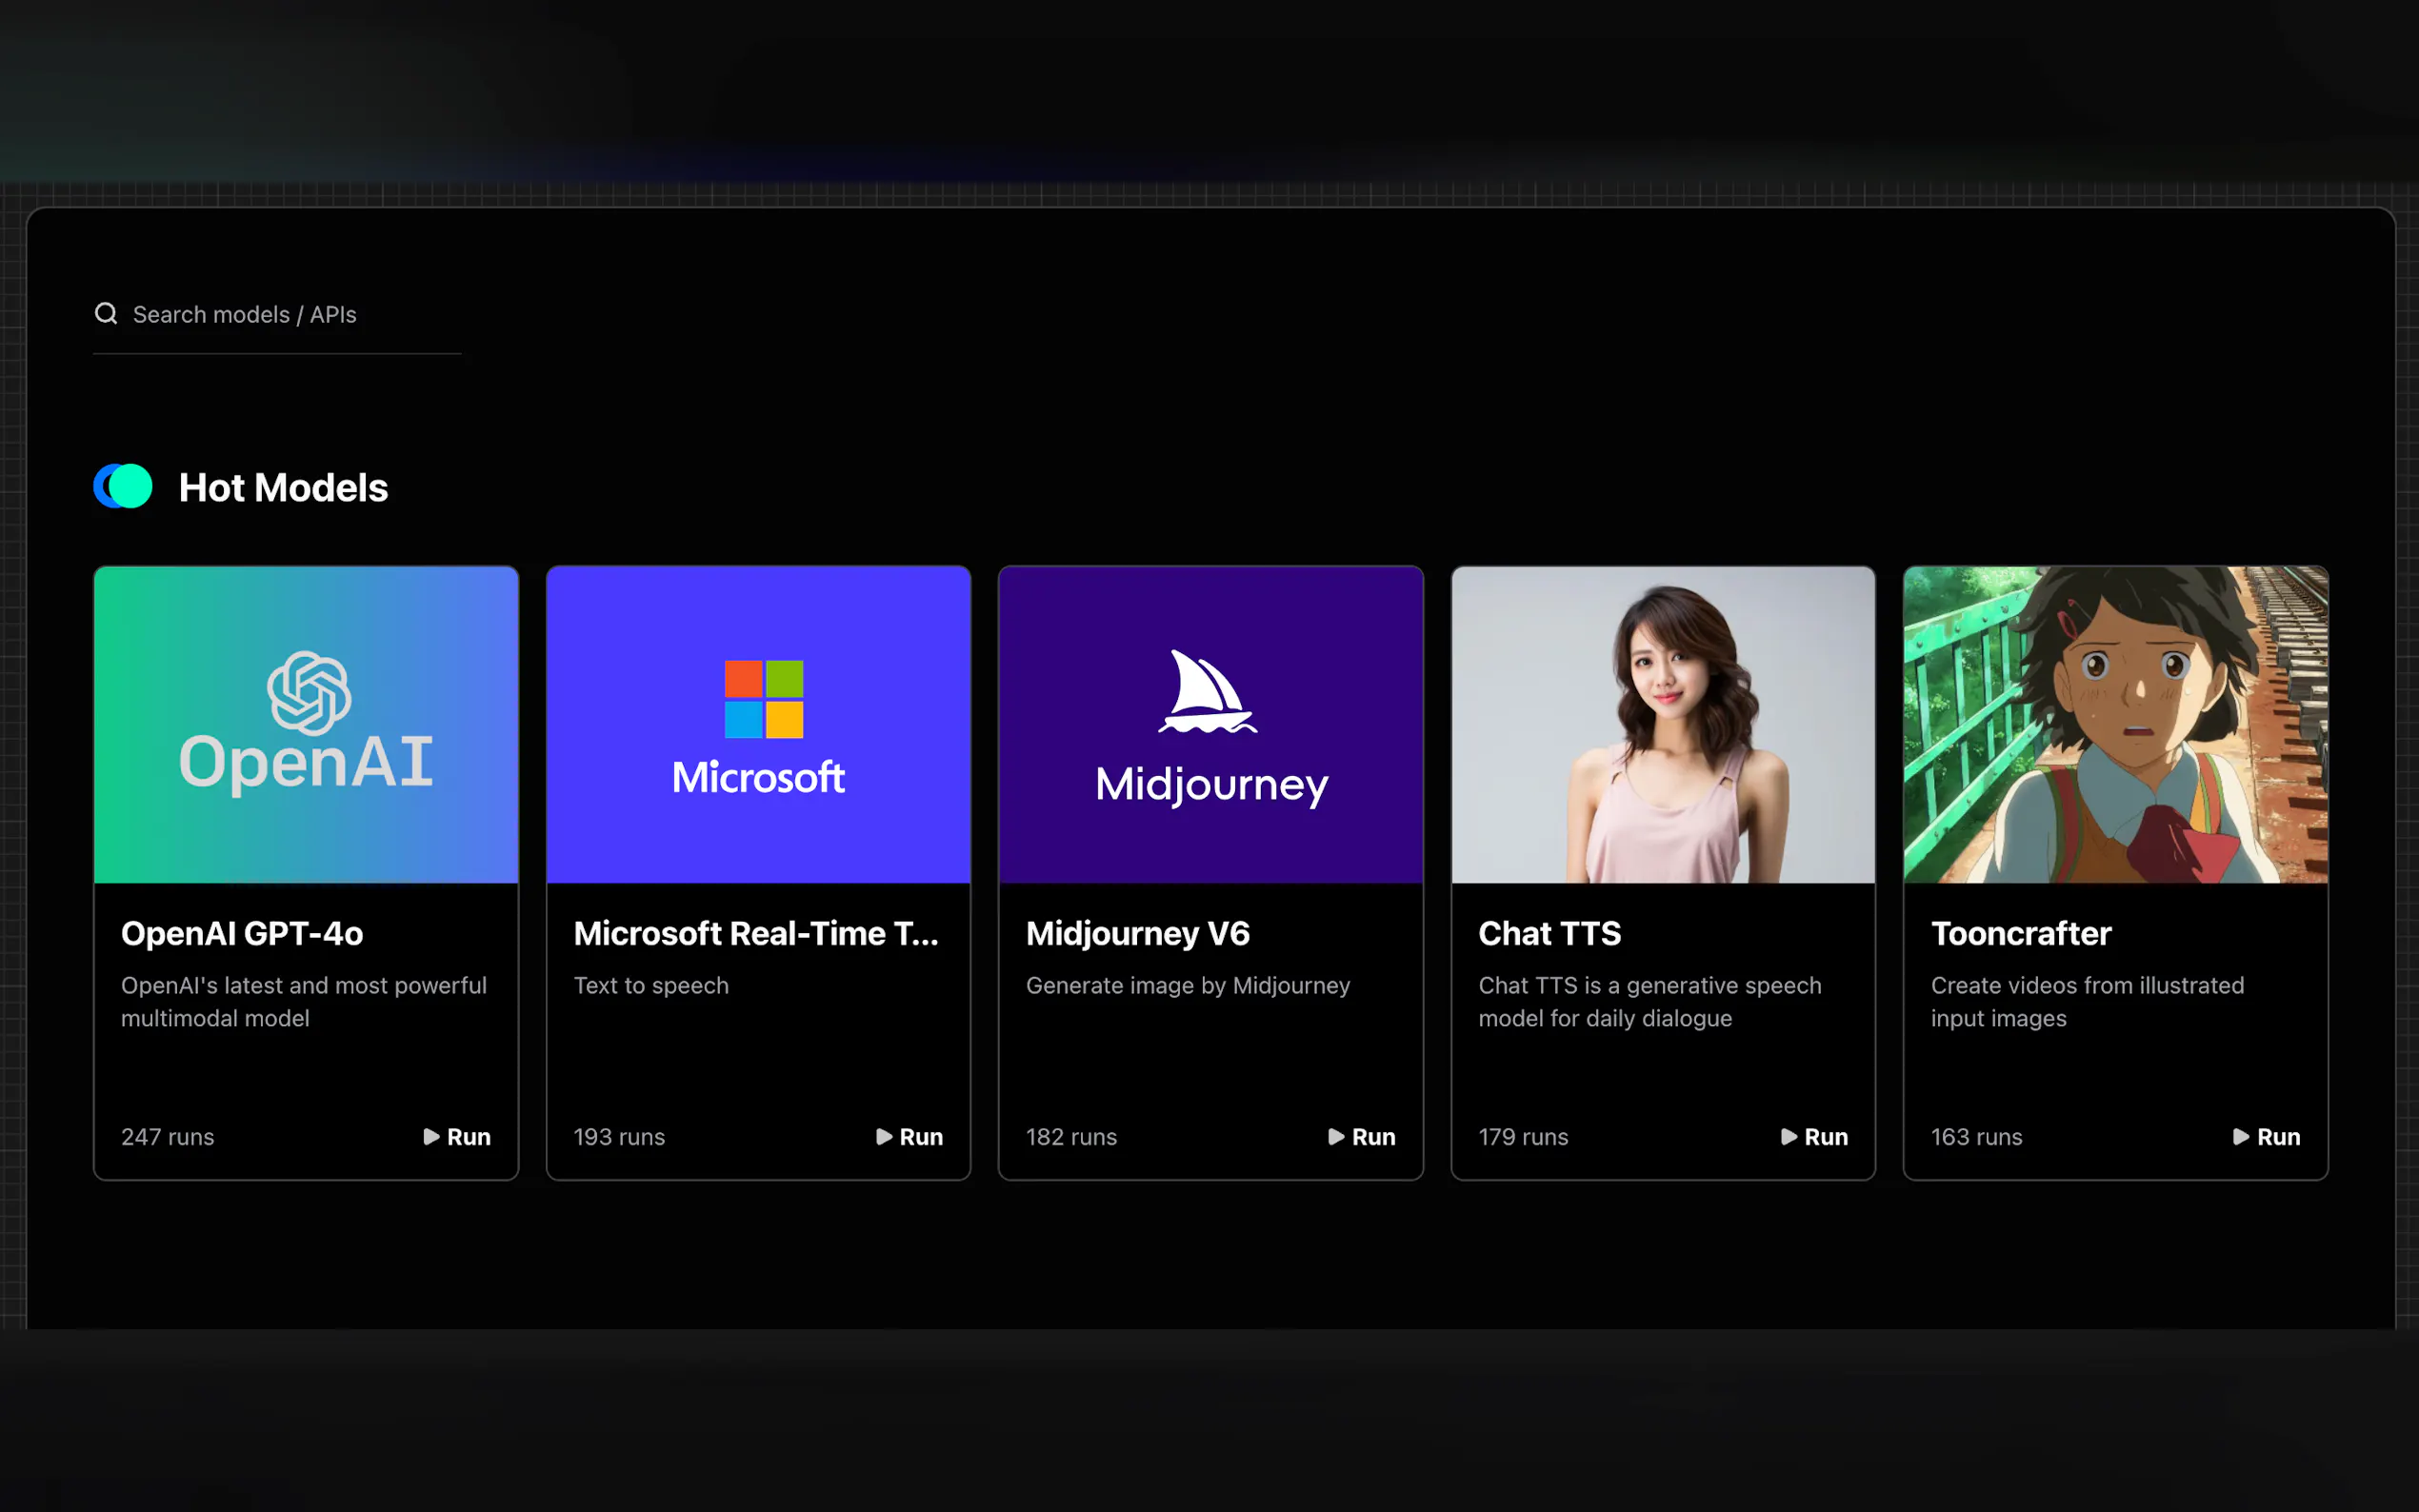Screen dimensions: 2419x1512
Task: Click the play icon on Tooncrafter card
Action: click(2241, 1137)
